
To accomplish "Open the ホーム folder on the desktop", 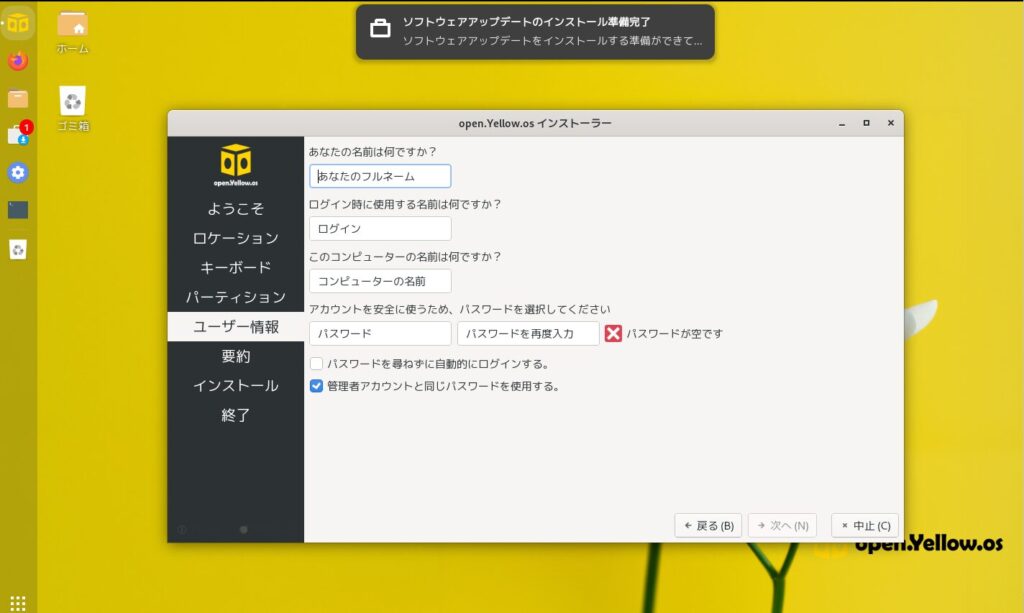I will (72, 27).
